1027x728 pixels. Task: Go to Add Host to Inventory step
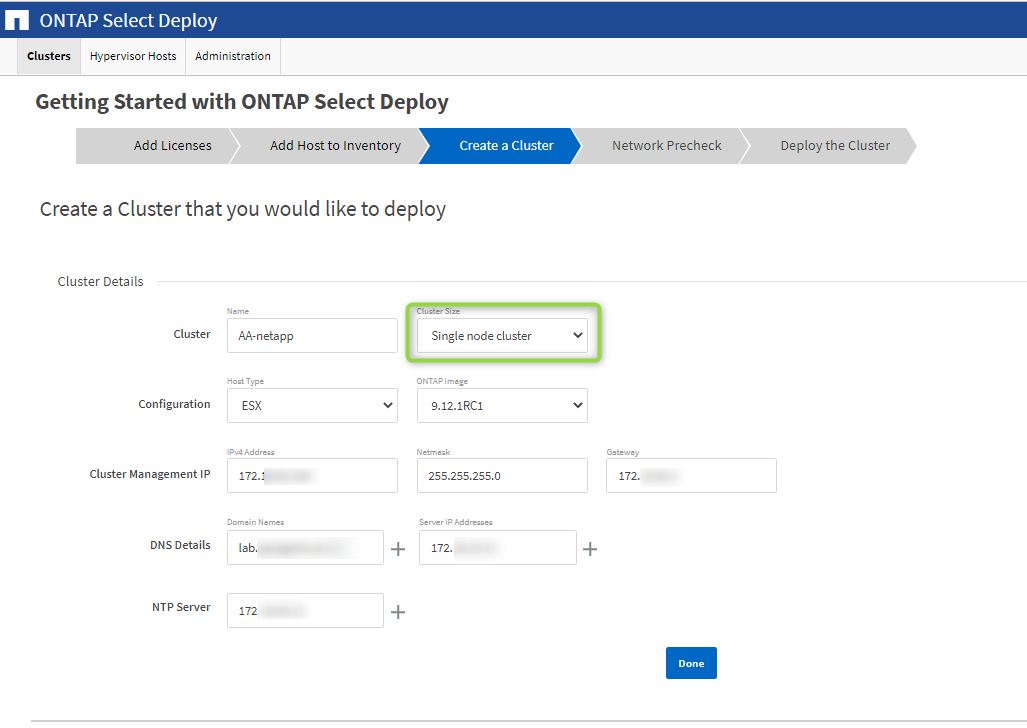coord(335,146)
